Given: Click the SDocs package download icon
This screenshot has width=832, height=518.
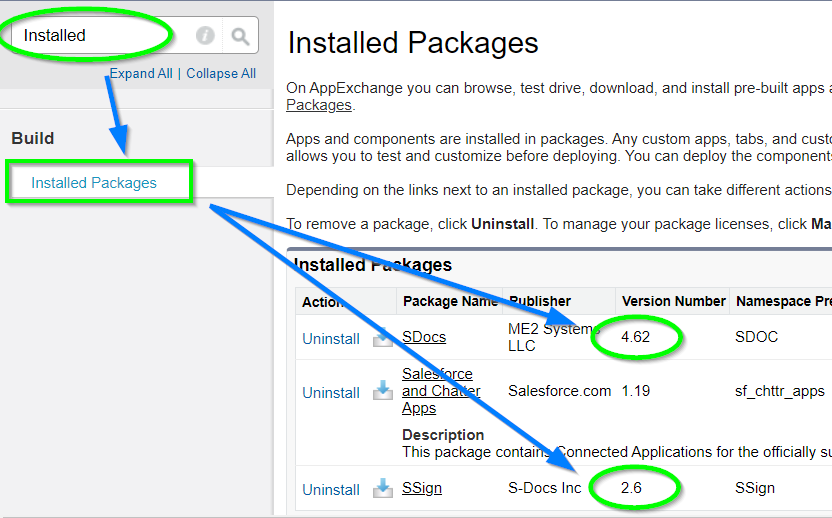Looking at the screenshot, I should pyautogui.click(x=383, y=338).
